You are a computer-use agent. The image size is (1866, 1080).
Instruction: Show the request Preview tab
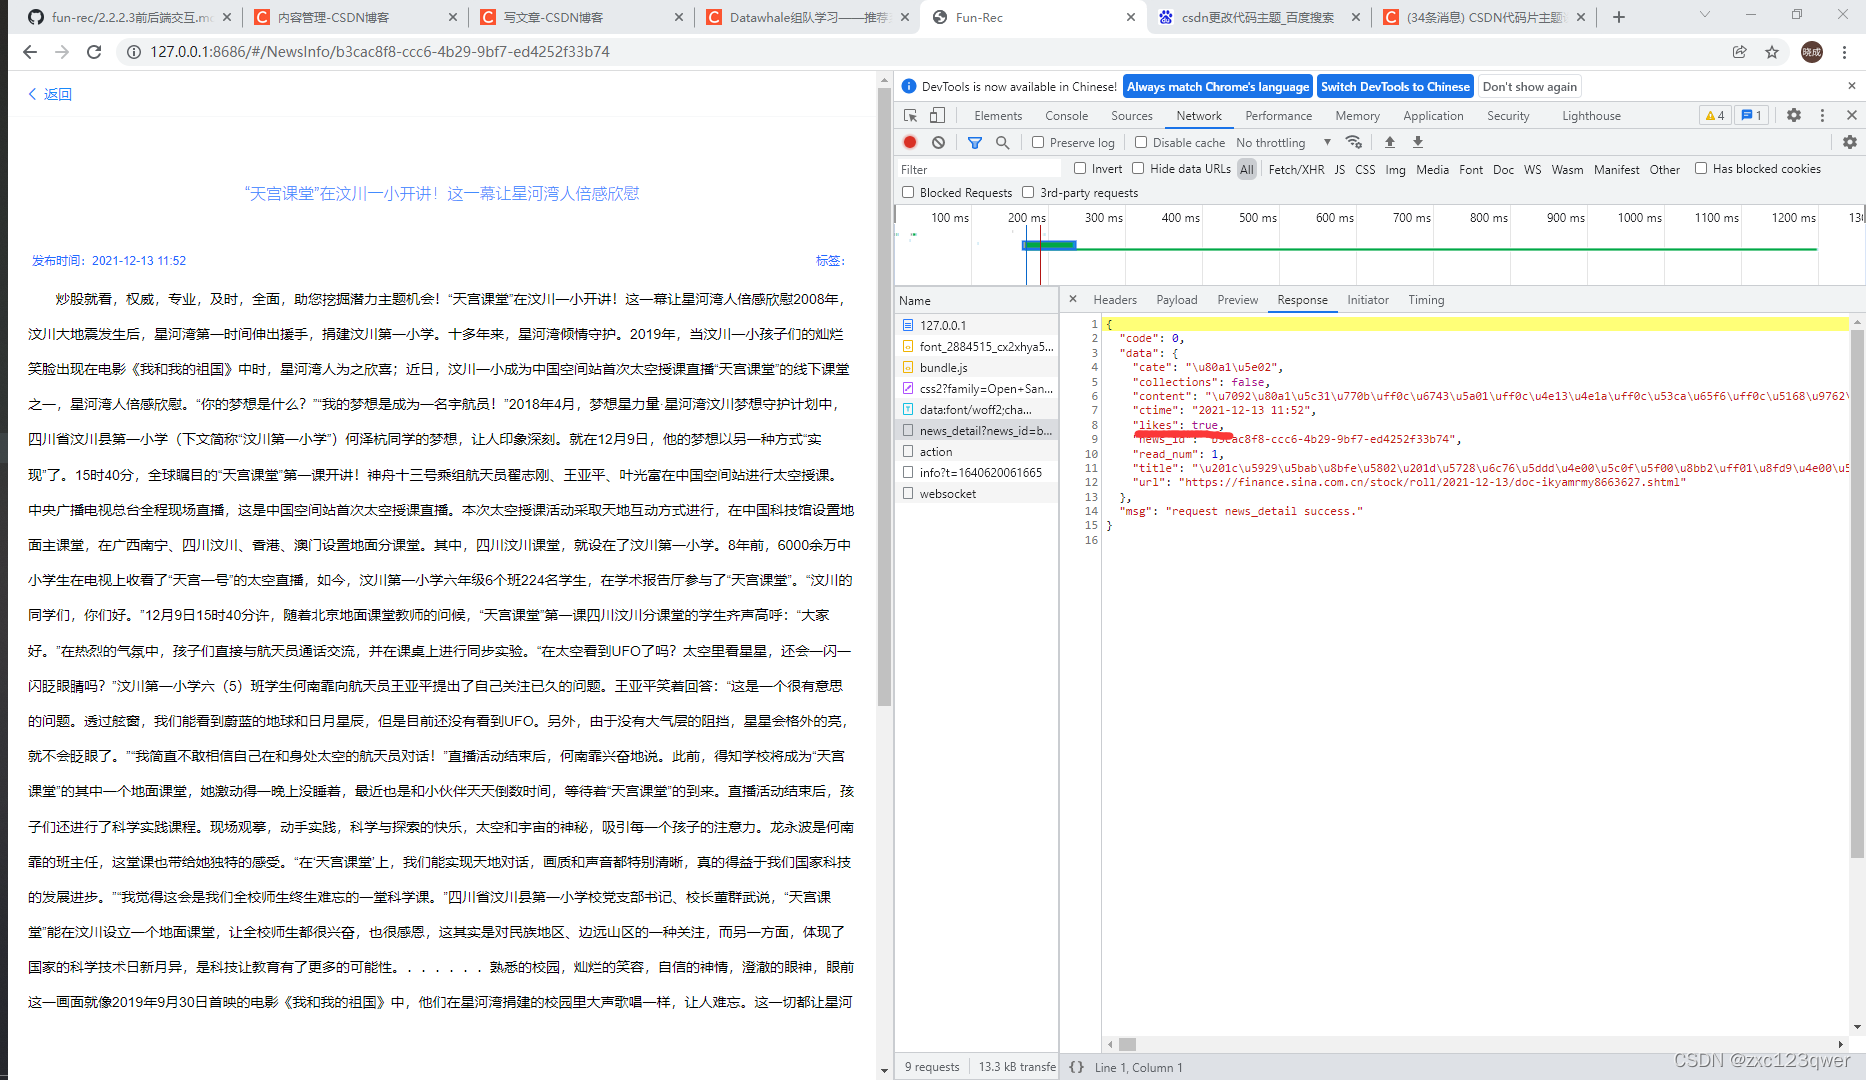click(1238, 300)
